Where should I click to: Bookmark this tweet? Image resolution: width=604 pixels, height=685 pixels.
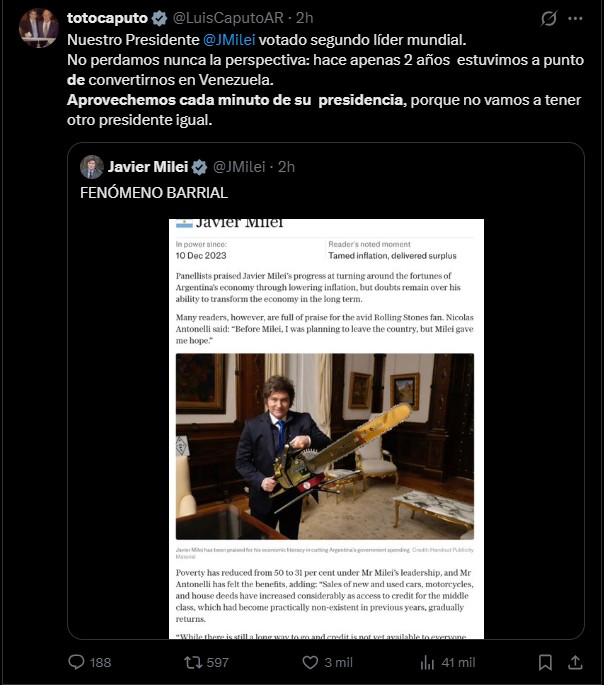click(x=545, y=662)
